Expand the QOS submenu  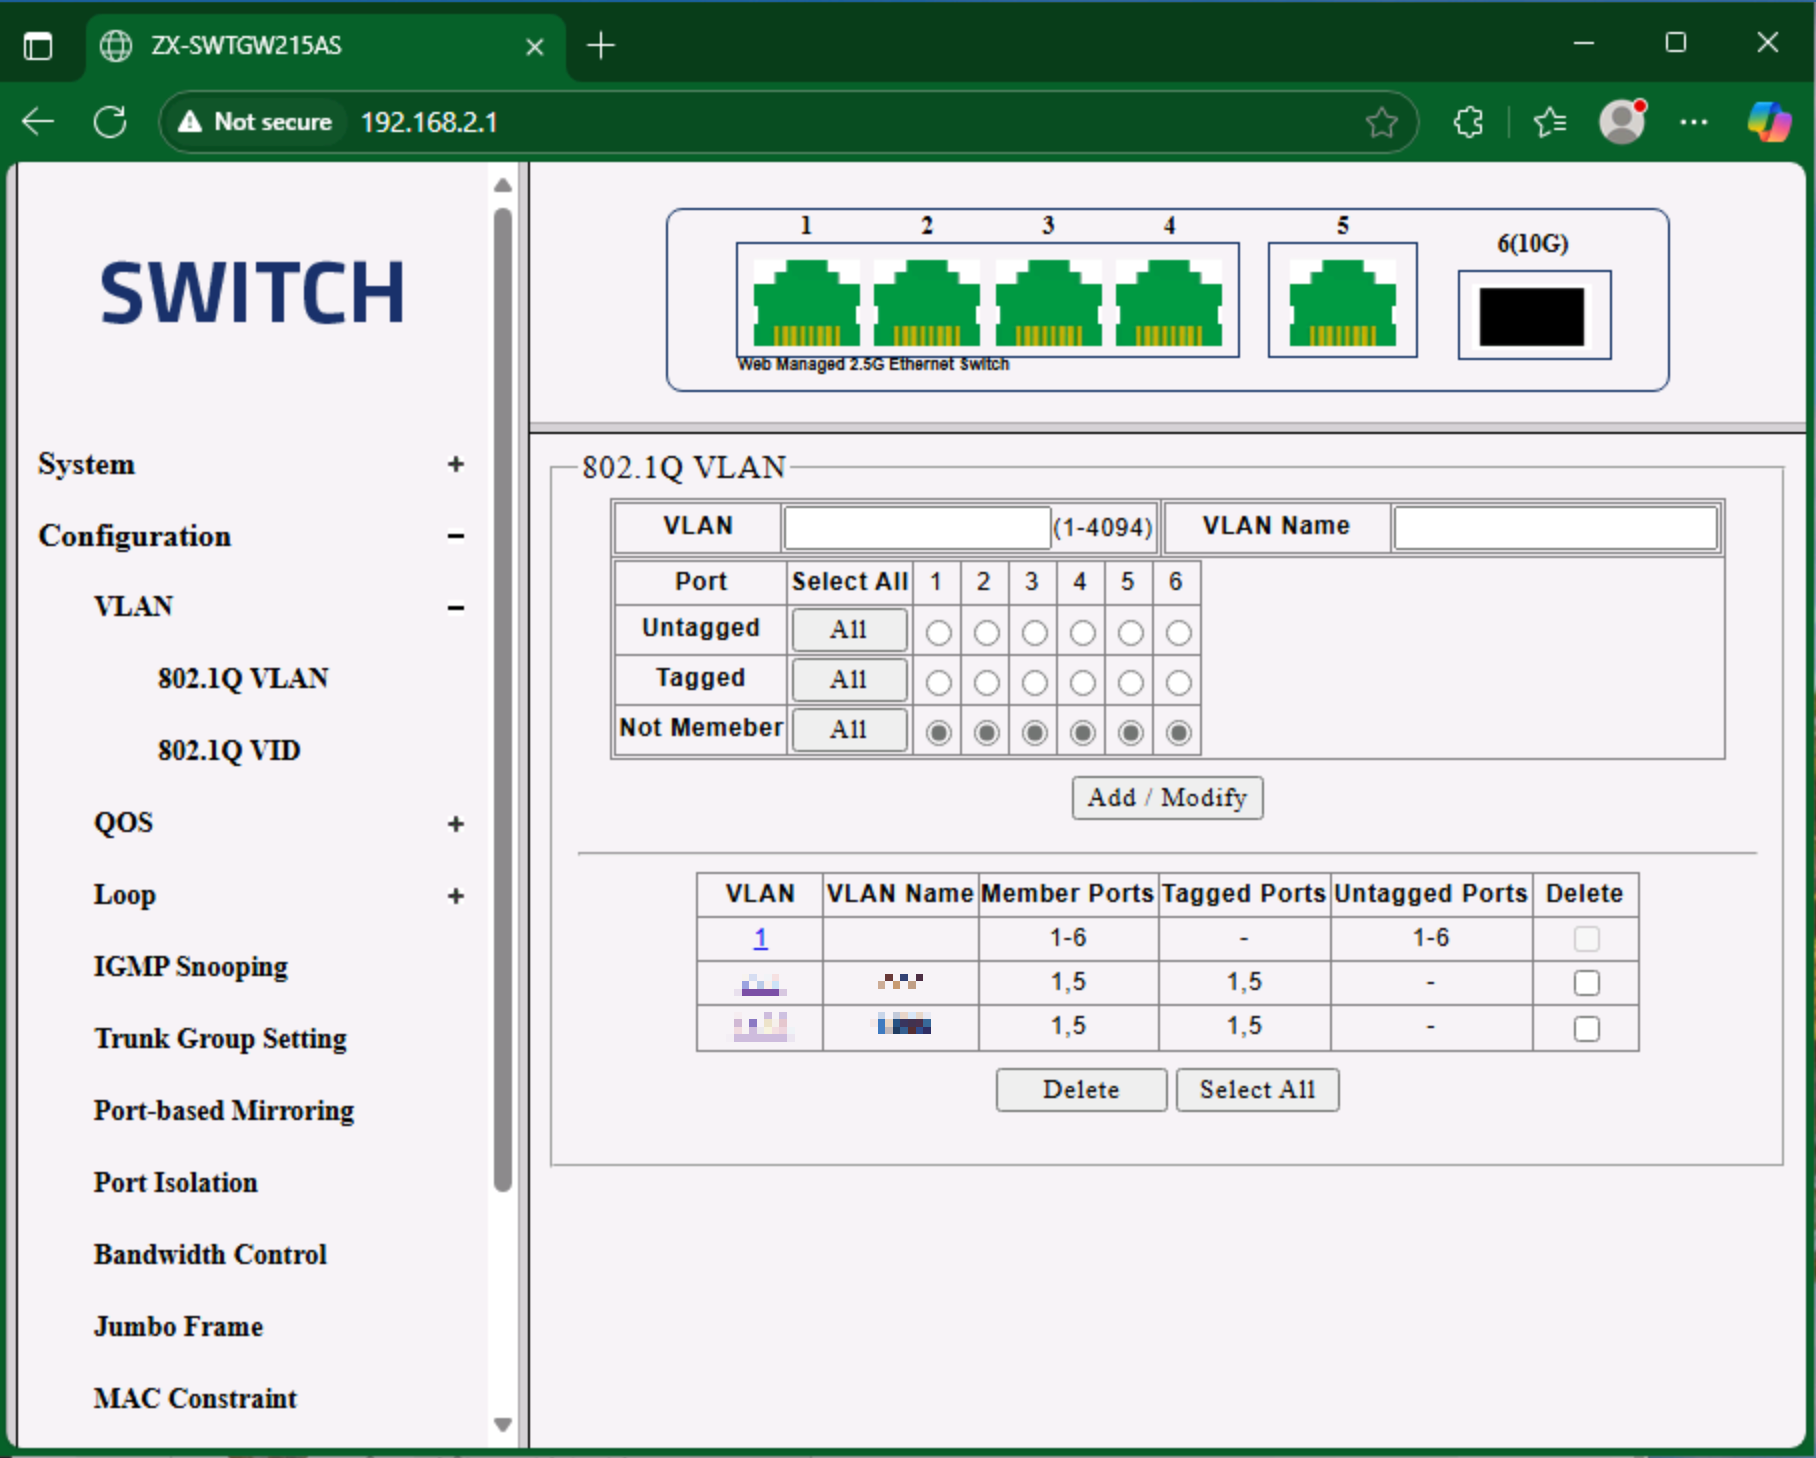click(455, 823)
